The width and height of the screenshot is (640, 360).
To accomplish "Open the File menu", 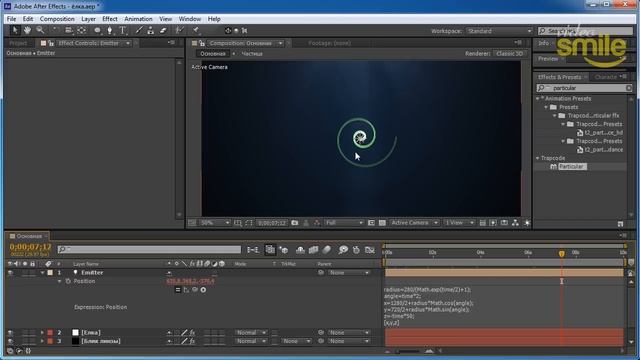I will (x=11, y=19).
